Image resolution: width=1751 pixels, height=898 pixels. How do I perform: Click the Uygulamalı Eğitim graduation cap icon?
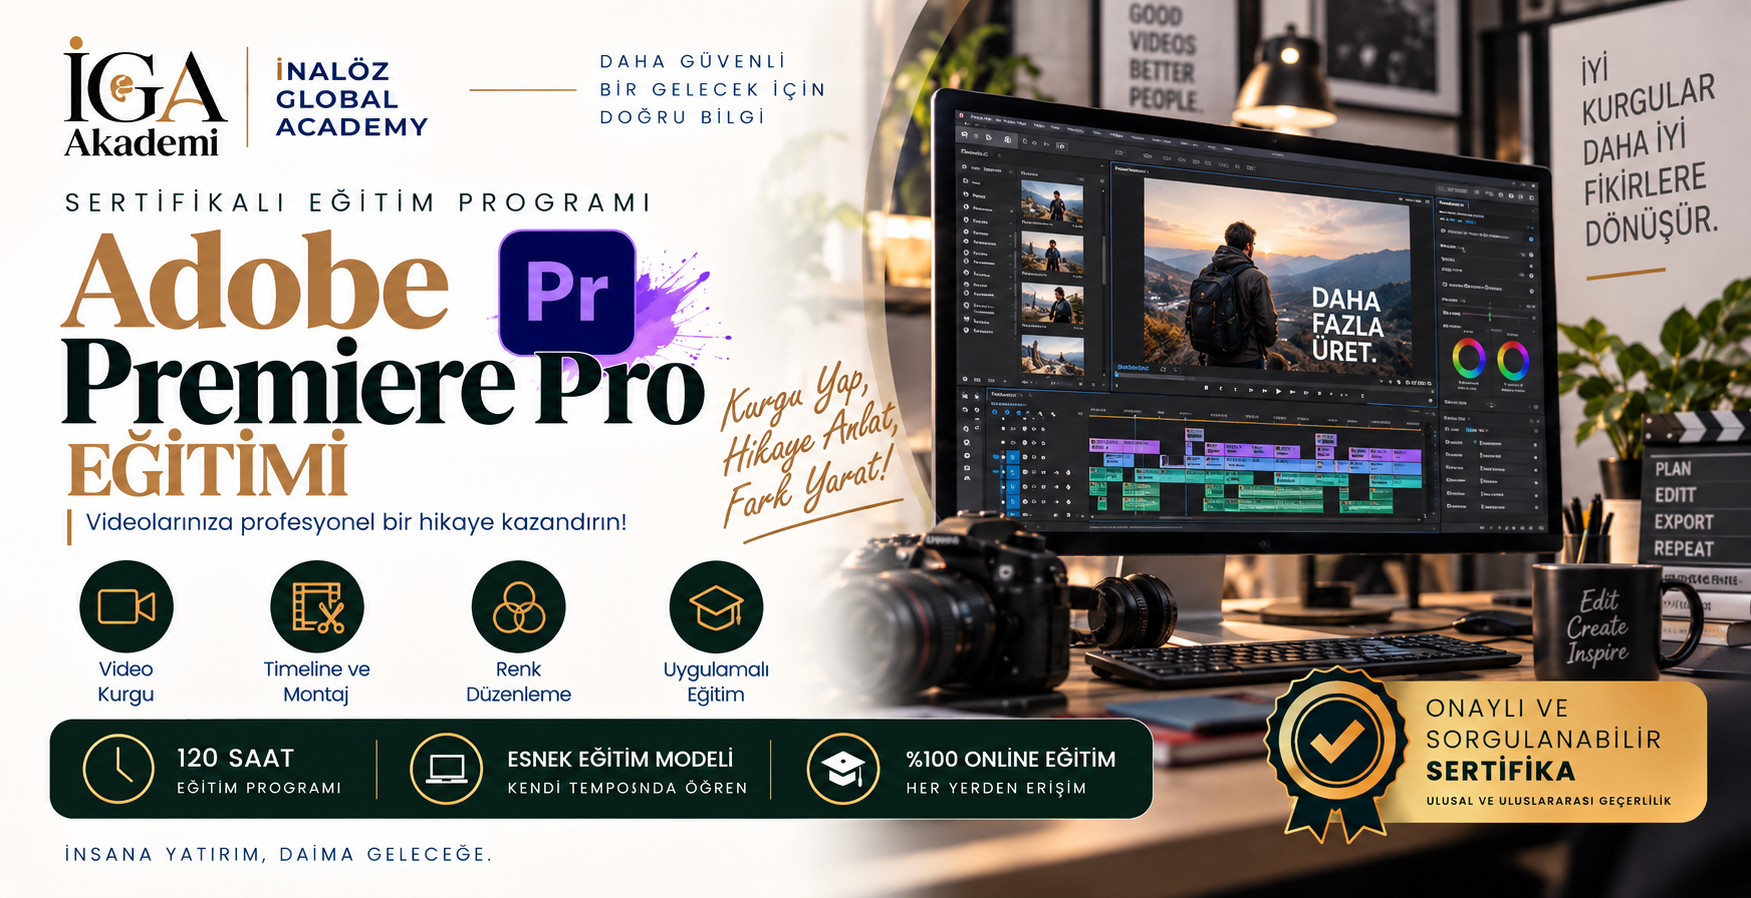716,607
